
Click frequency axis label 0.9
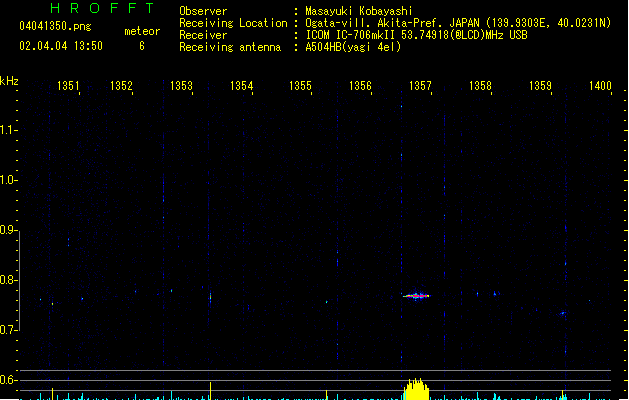click(x=8, y=230)
